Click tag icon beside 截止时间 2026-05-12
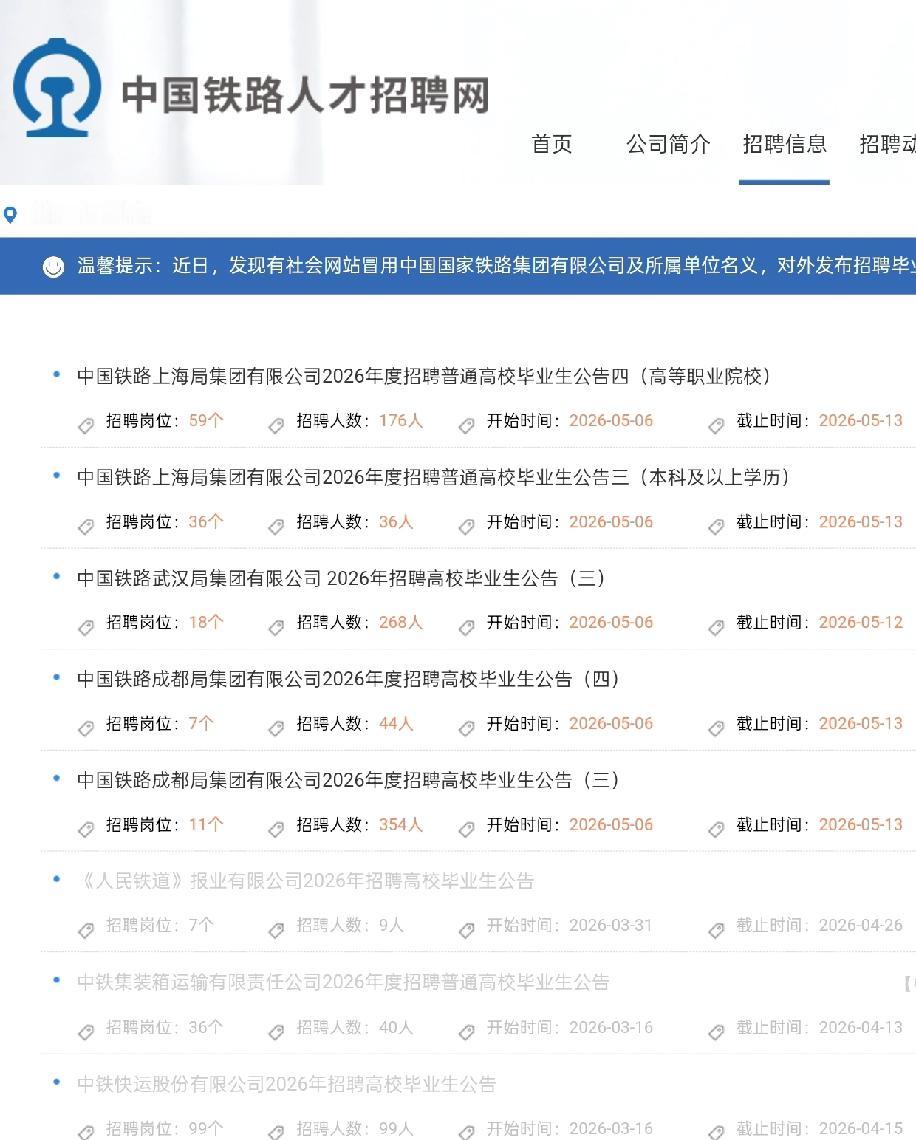The image size is (916, 1140). [x=716, y=627]
